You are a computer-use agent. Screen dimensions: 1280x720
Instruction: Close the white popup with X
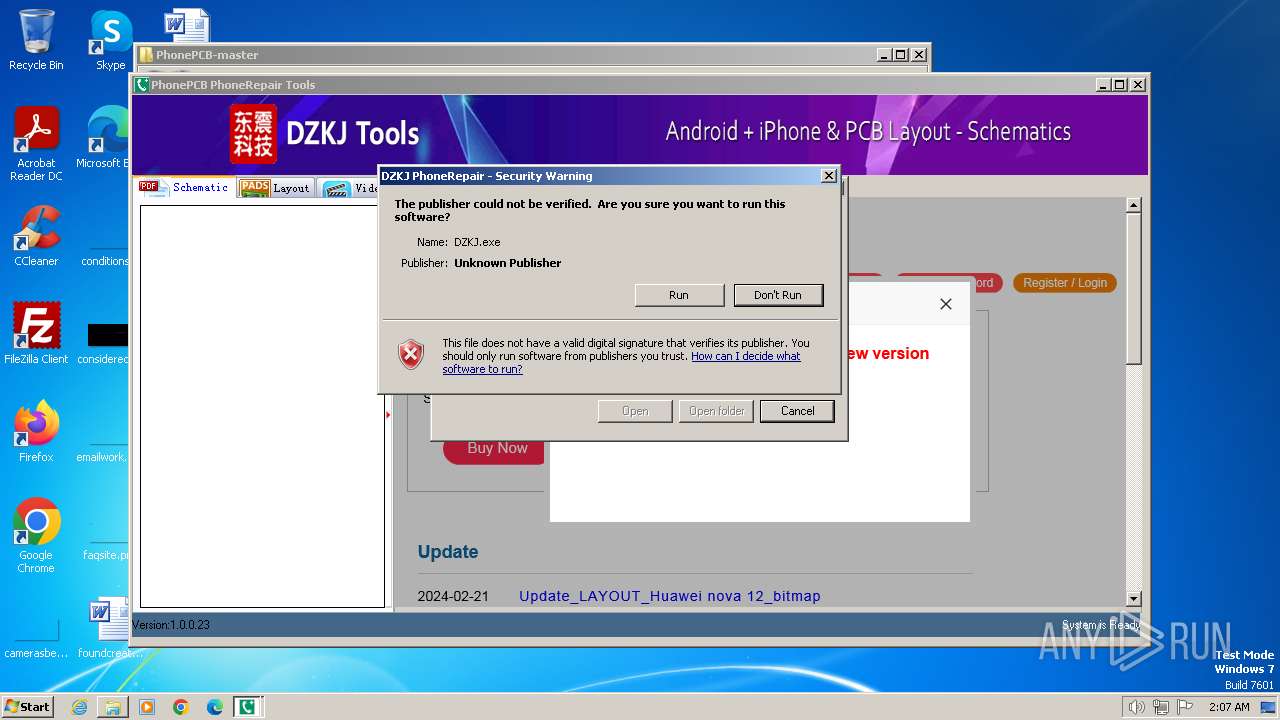[x=946, y=304]
